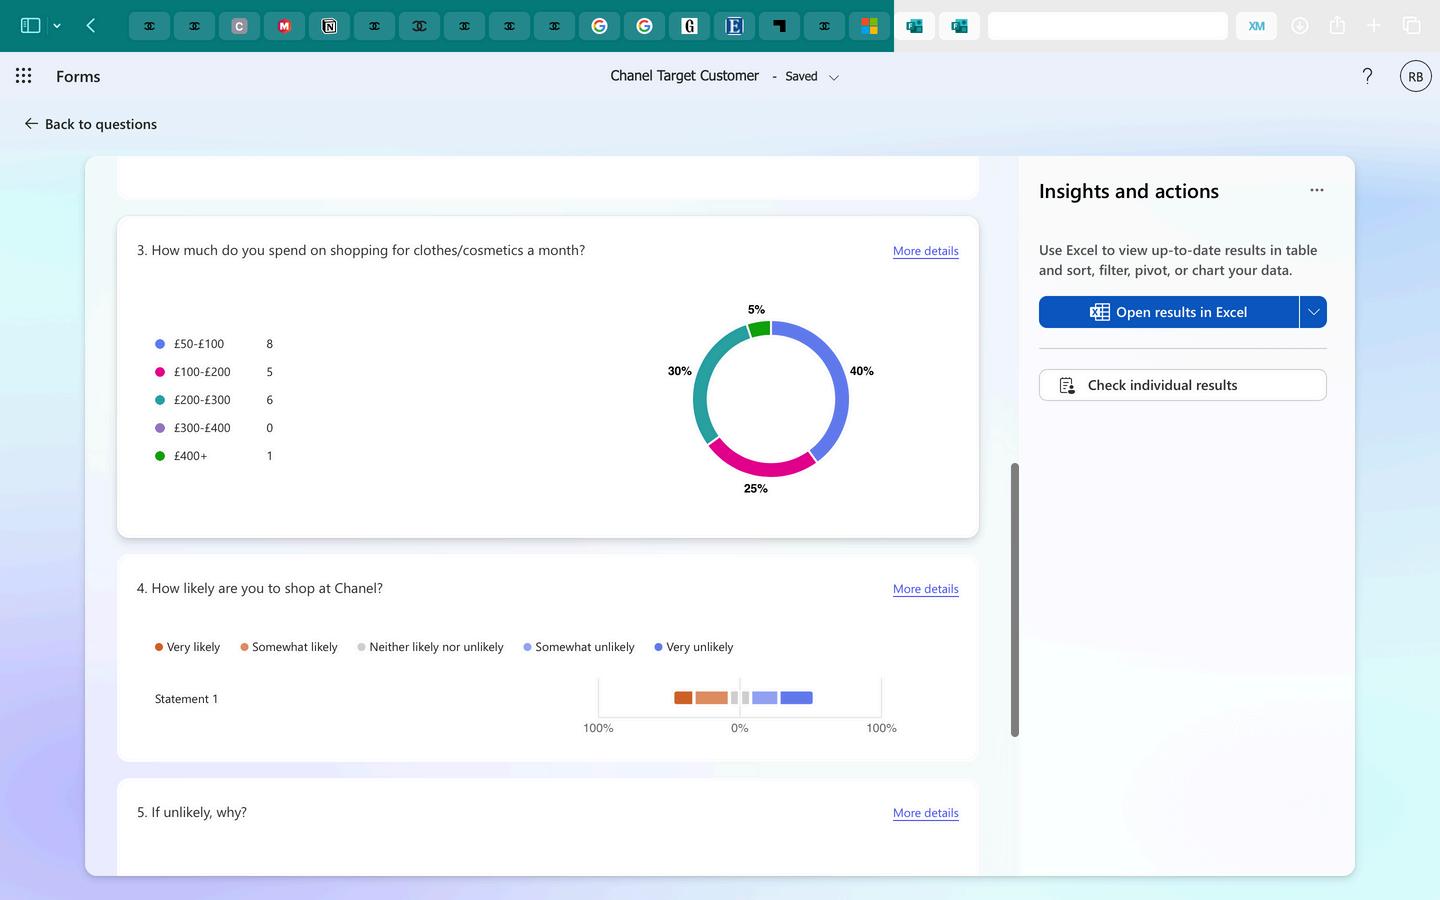Click the Forms home label

click(x=78, y=76)
